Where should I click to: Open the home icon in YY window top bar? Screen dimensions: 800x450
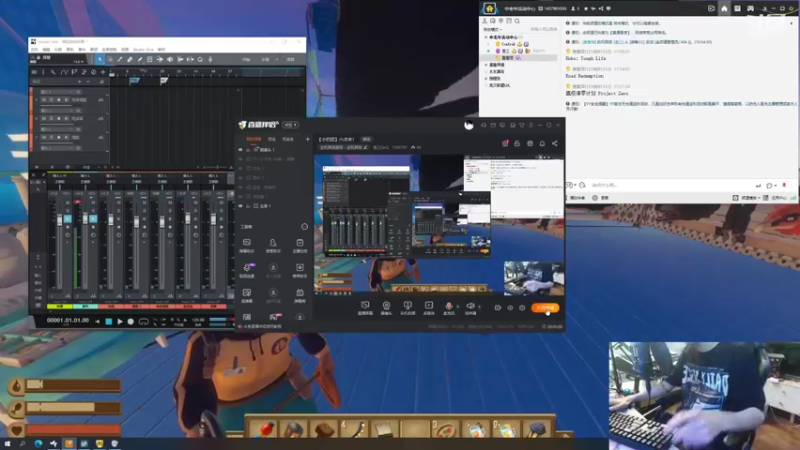pos(724,9)
